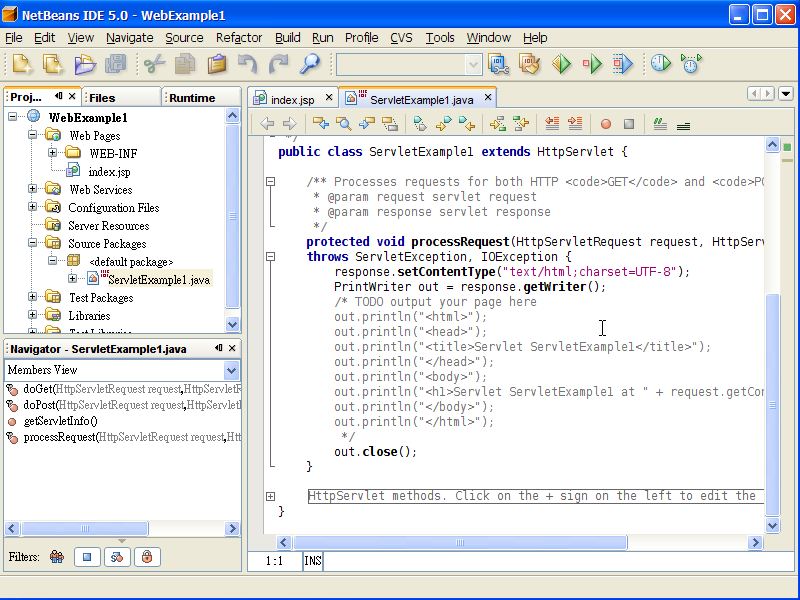Viewport: 800px width, 600px height.
Task: Click the Debug Main Project icon
Action: click(x=592, y=64)
